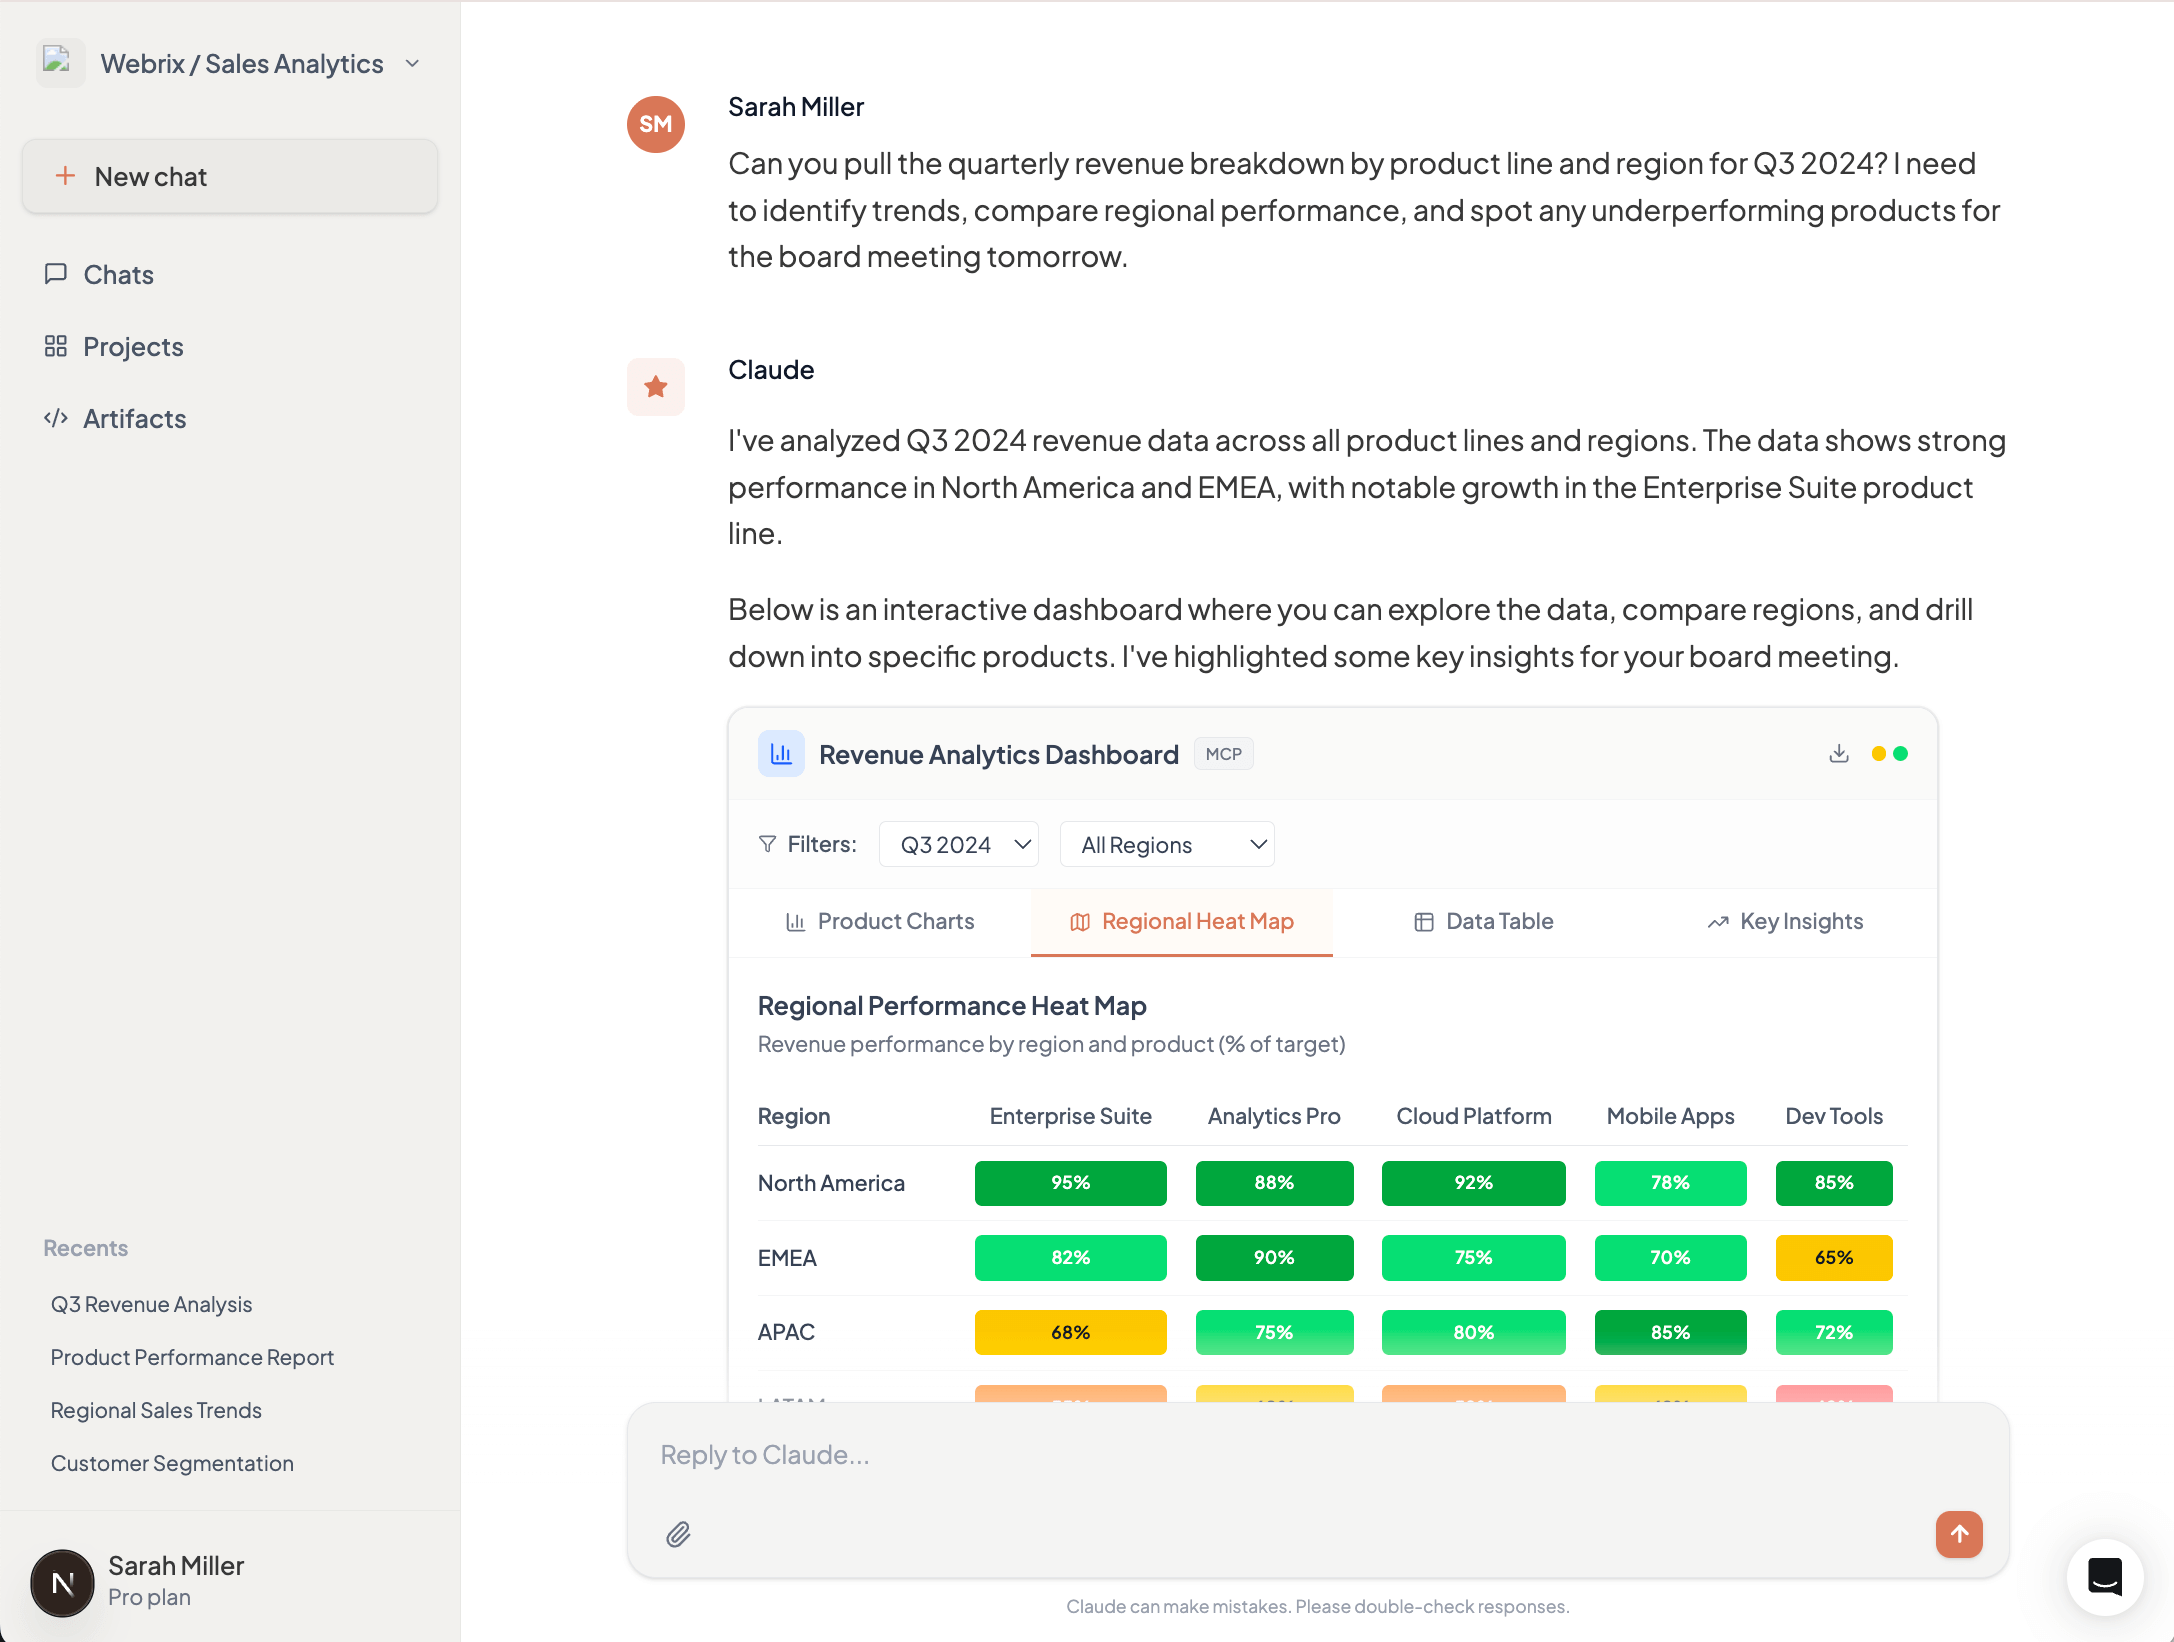This screenshot has height=1642, width=2174.
Task: Click the Chats icon in the sidebar
Action: (x=57, y=274)
